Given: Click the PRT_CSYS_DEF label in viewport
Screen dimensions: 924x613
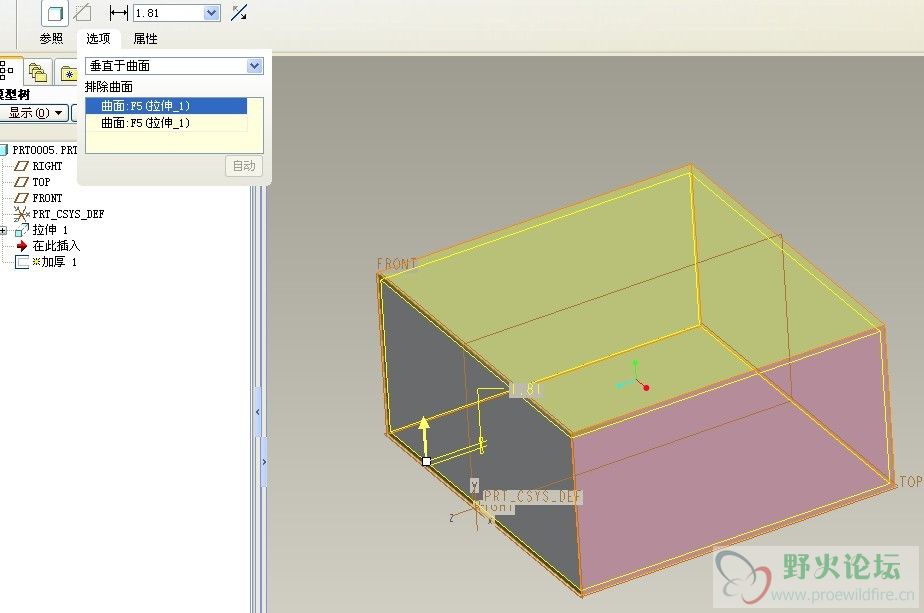Looking at the screenshot, I should tap(532, 497).
